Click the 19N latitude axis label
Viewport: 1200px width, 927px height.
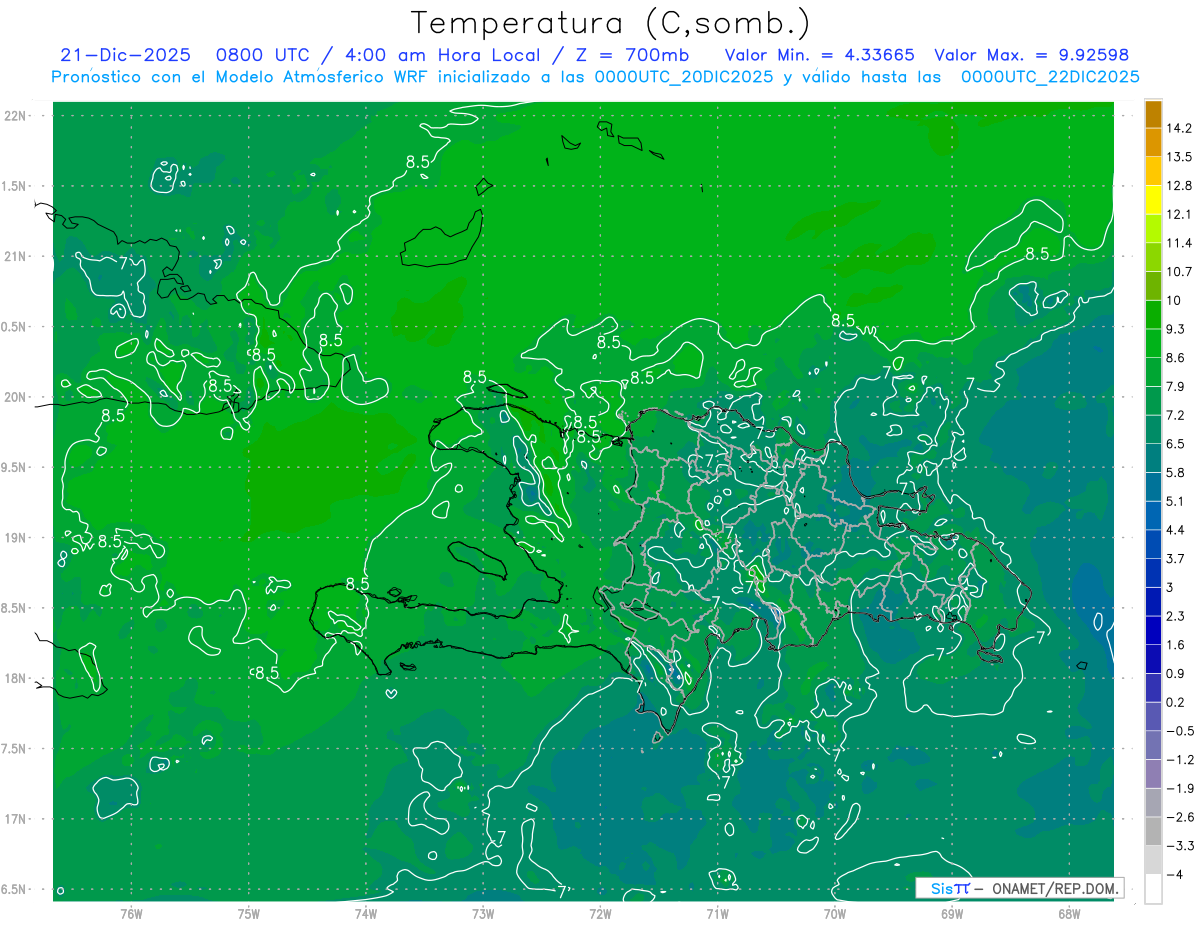[16, 538]
